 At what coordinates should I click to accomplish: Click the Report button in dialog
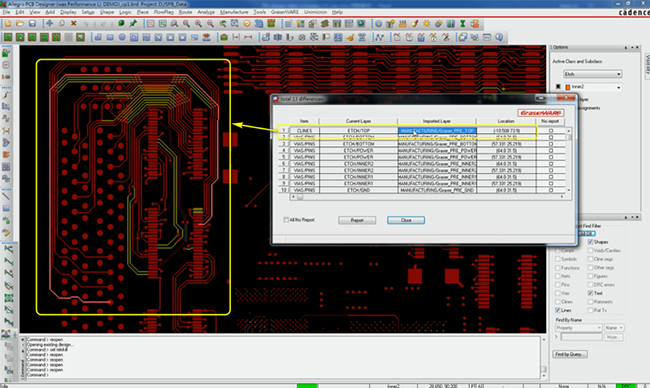357,220
